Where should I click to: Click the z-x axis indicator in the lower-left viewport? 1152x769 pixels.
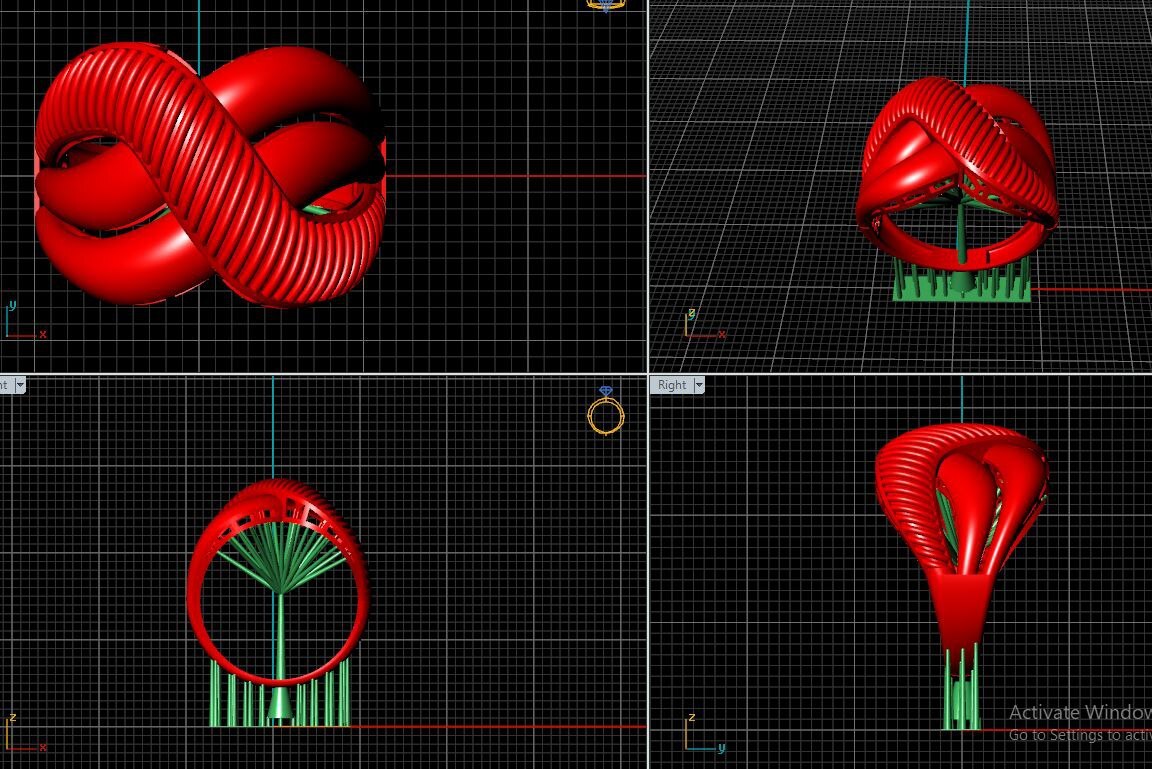click(23, 733)
